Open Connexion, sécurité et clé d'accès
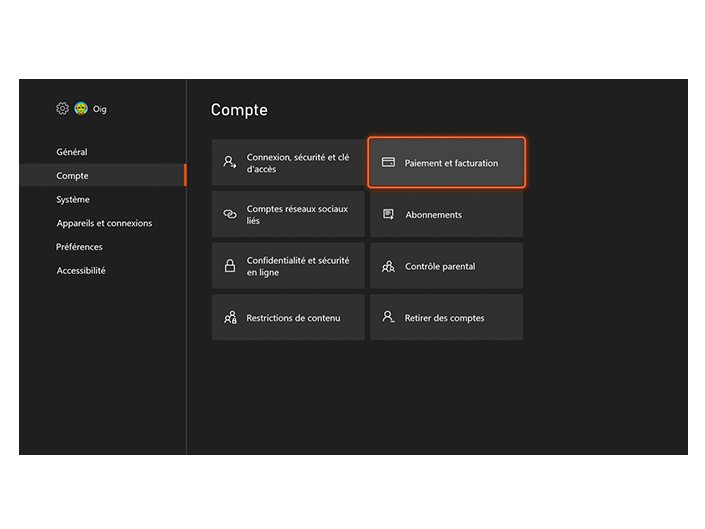Viewport: 705px width, 529px height. (288, 163)
